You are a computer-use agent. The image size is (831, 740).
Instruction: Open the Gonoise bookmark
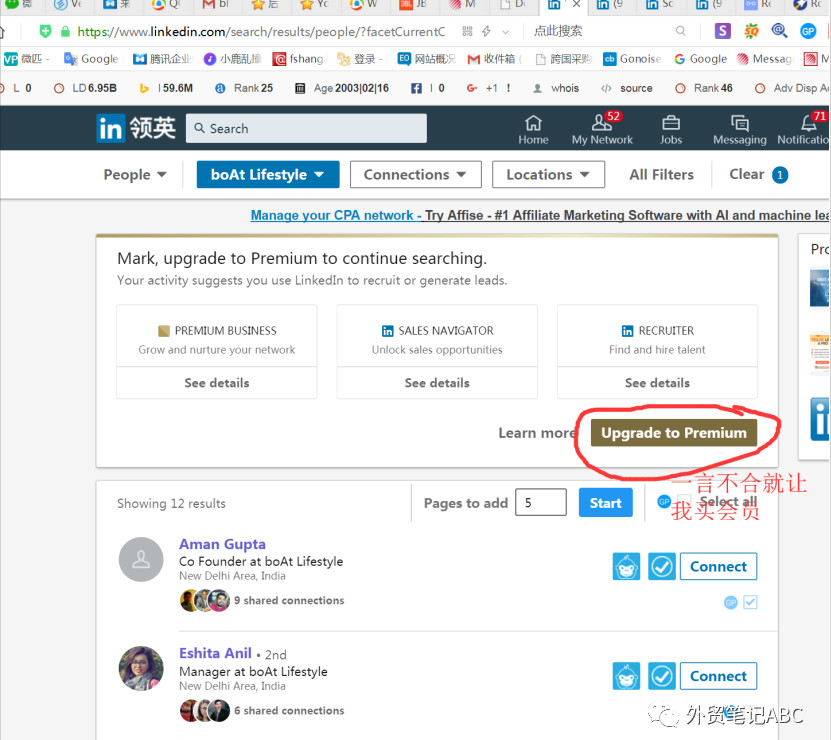point(632,59)
